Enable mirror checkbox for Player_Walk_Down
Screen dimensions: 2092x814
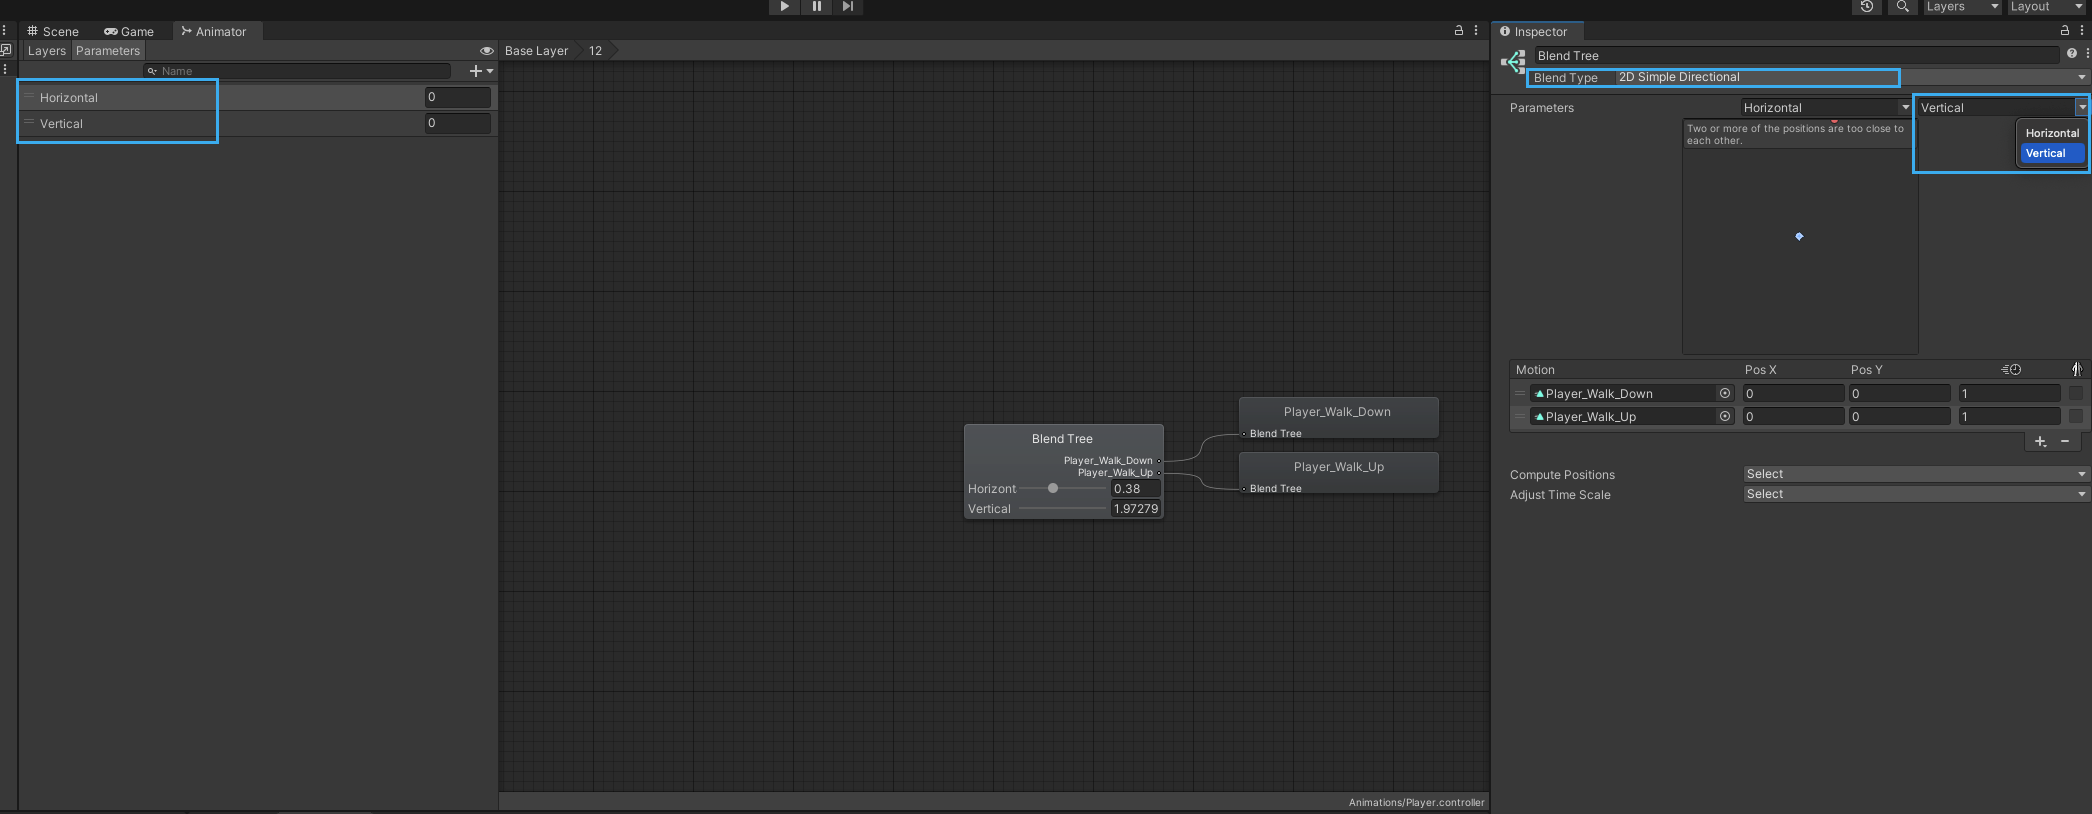(2076, 394)
